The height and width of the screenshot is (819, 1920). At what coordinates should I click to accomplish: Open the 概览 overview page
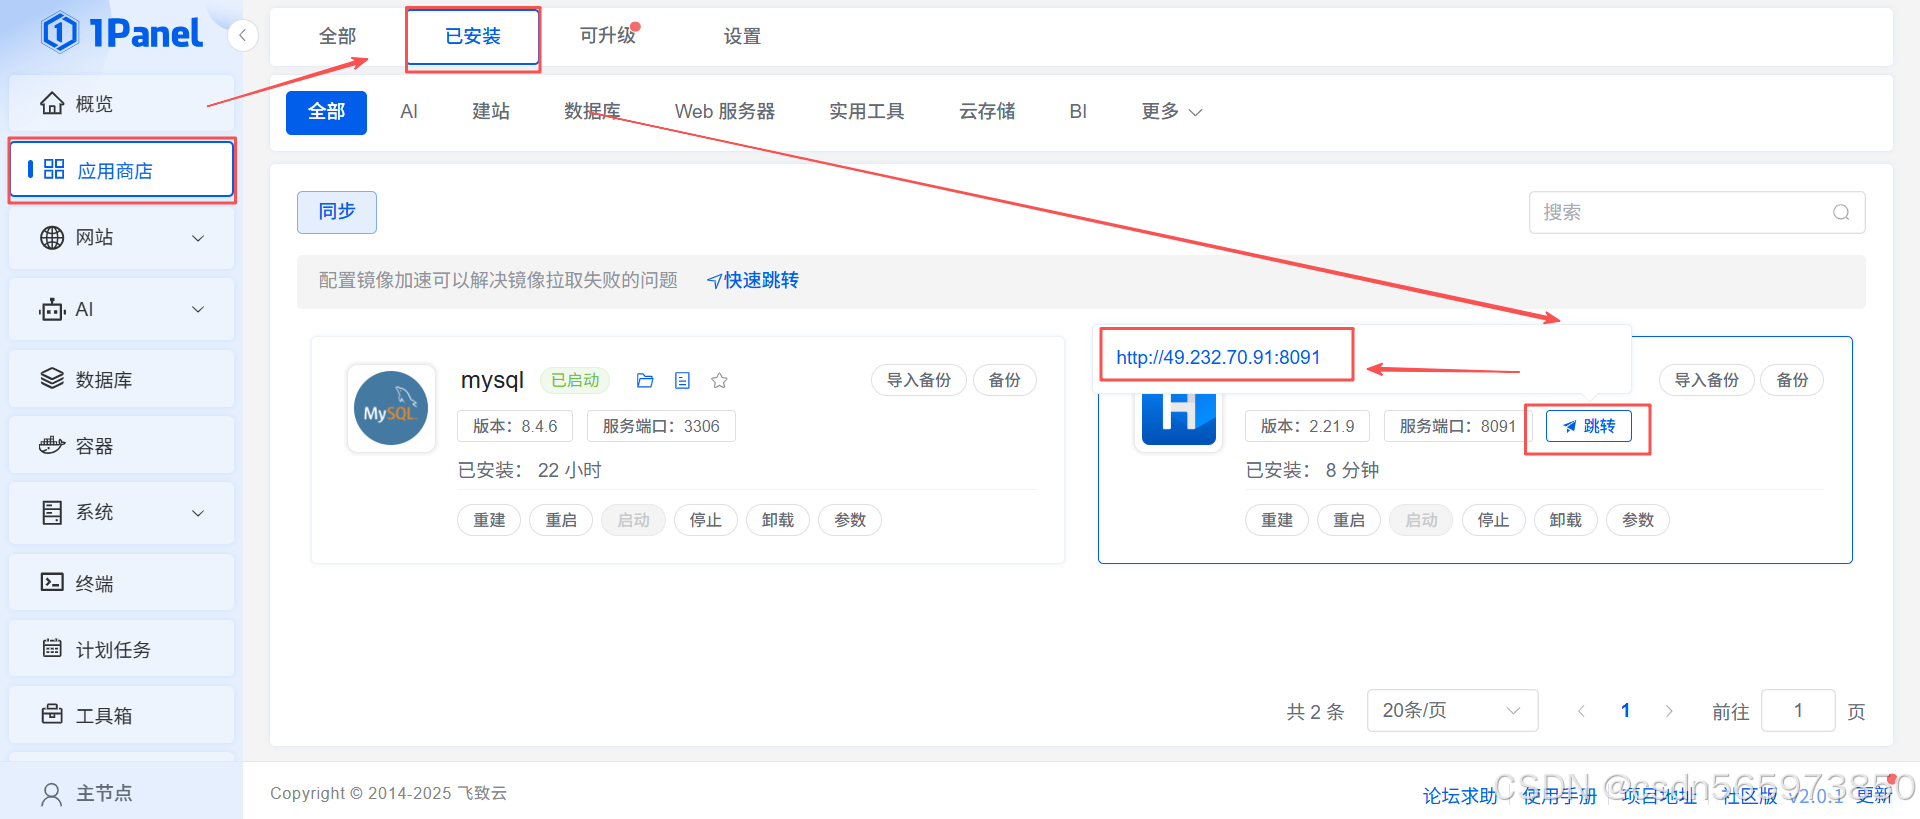tap(121, 104)
